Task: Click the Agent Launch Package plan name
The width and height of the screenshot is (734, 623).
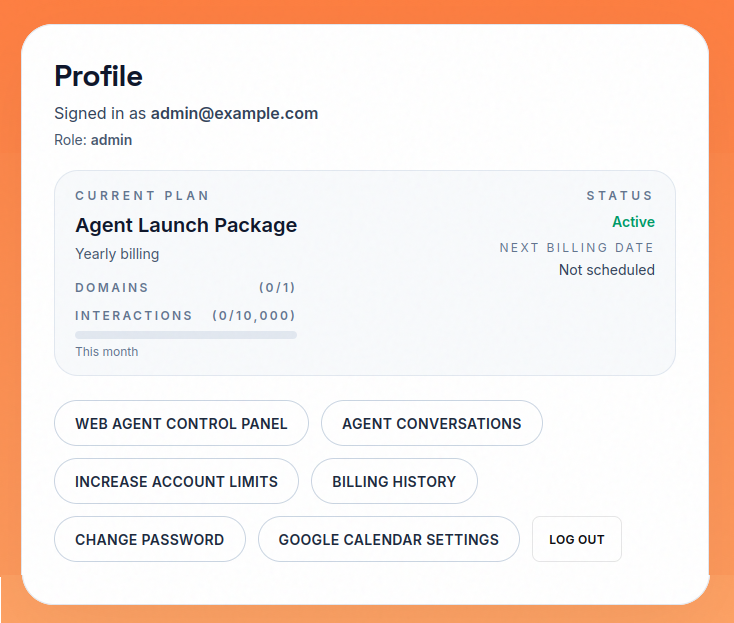Action: [x=186, y=225]
